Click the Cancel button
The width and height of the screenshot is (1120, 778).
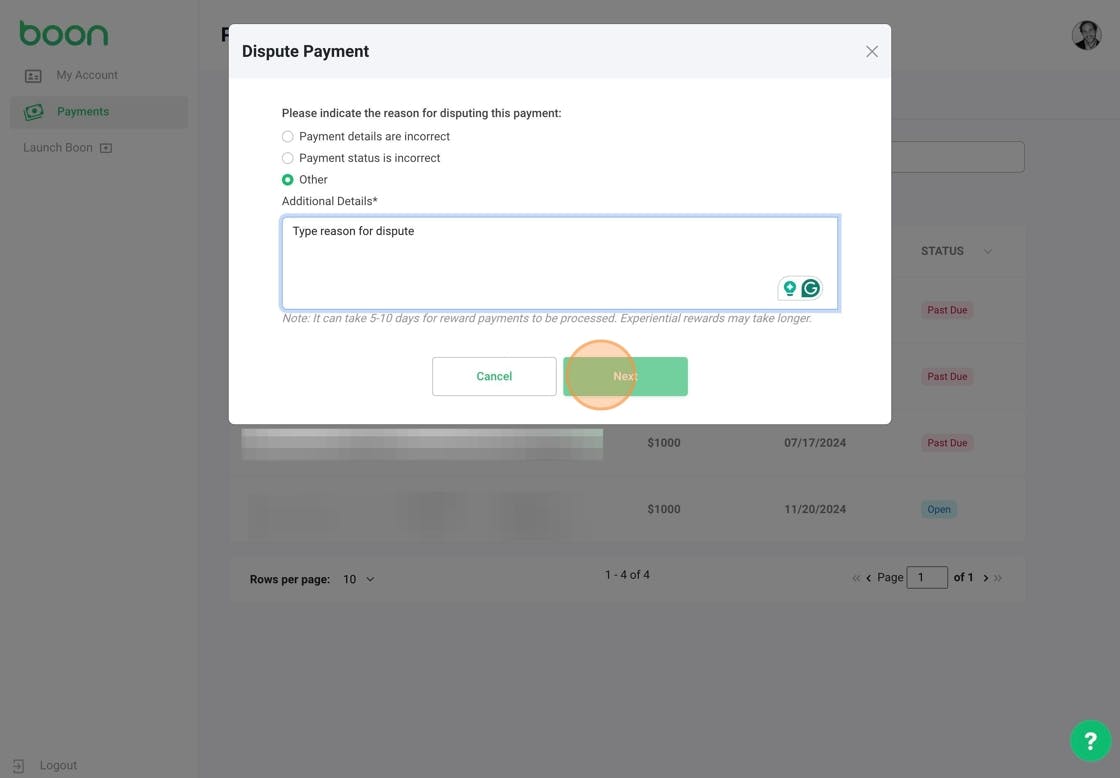pyautogui.click(x=494, y=376)
